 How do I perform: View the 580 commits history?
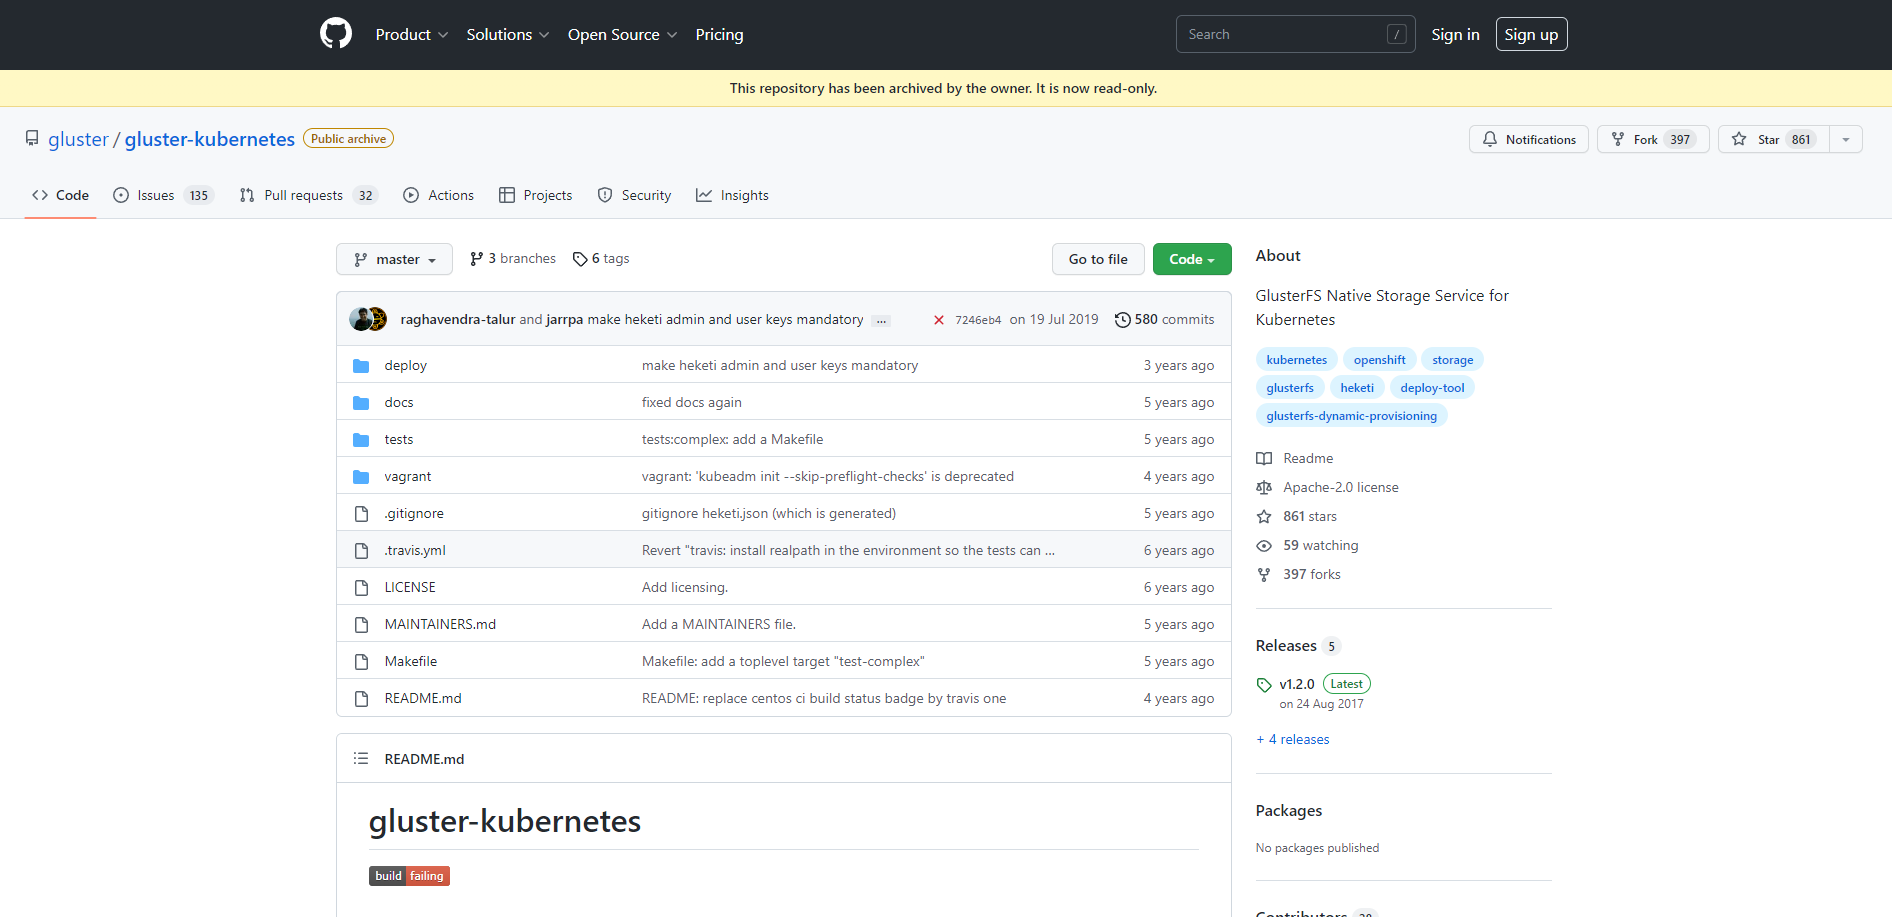[1165, 320]
